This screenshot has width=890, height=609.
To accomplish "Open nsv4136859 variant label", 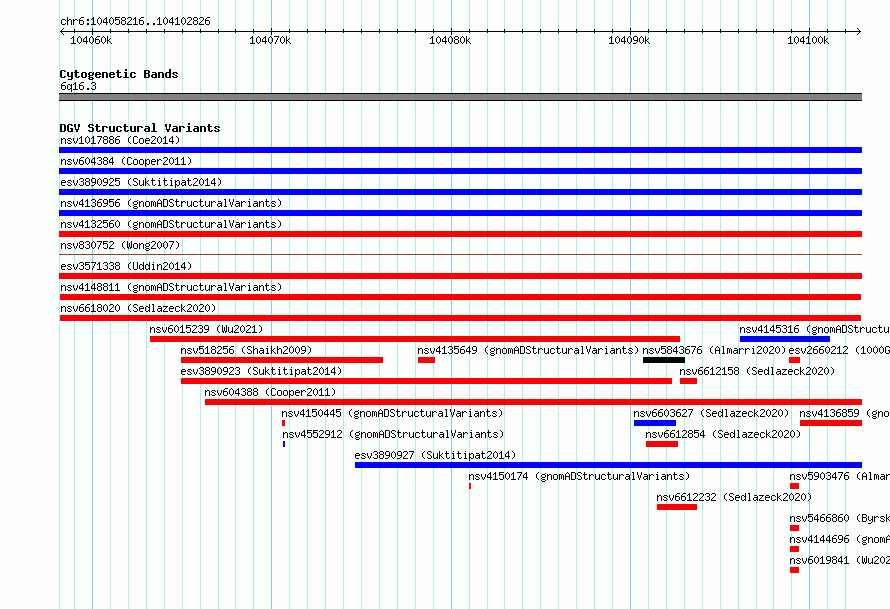I will pyautogui.click(x=844, y=413).
